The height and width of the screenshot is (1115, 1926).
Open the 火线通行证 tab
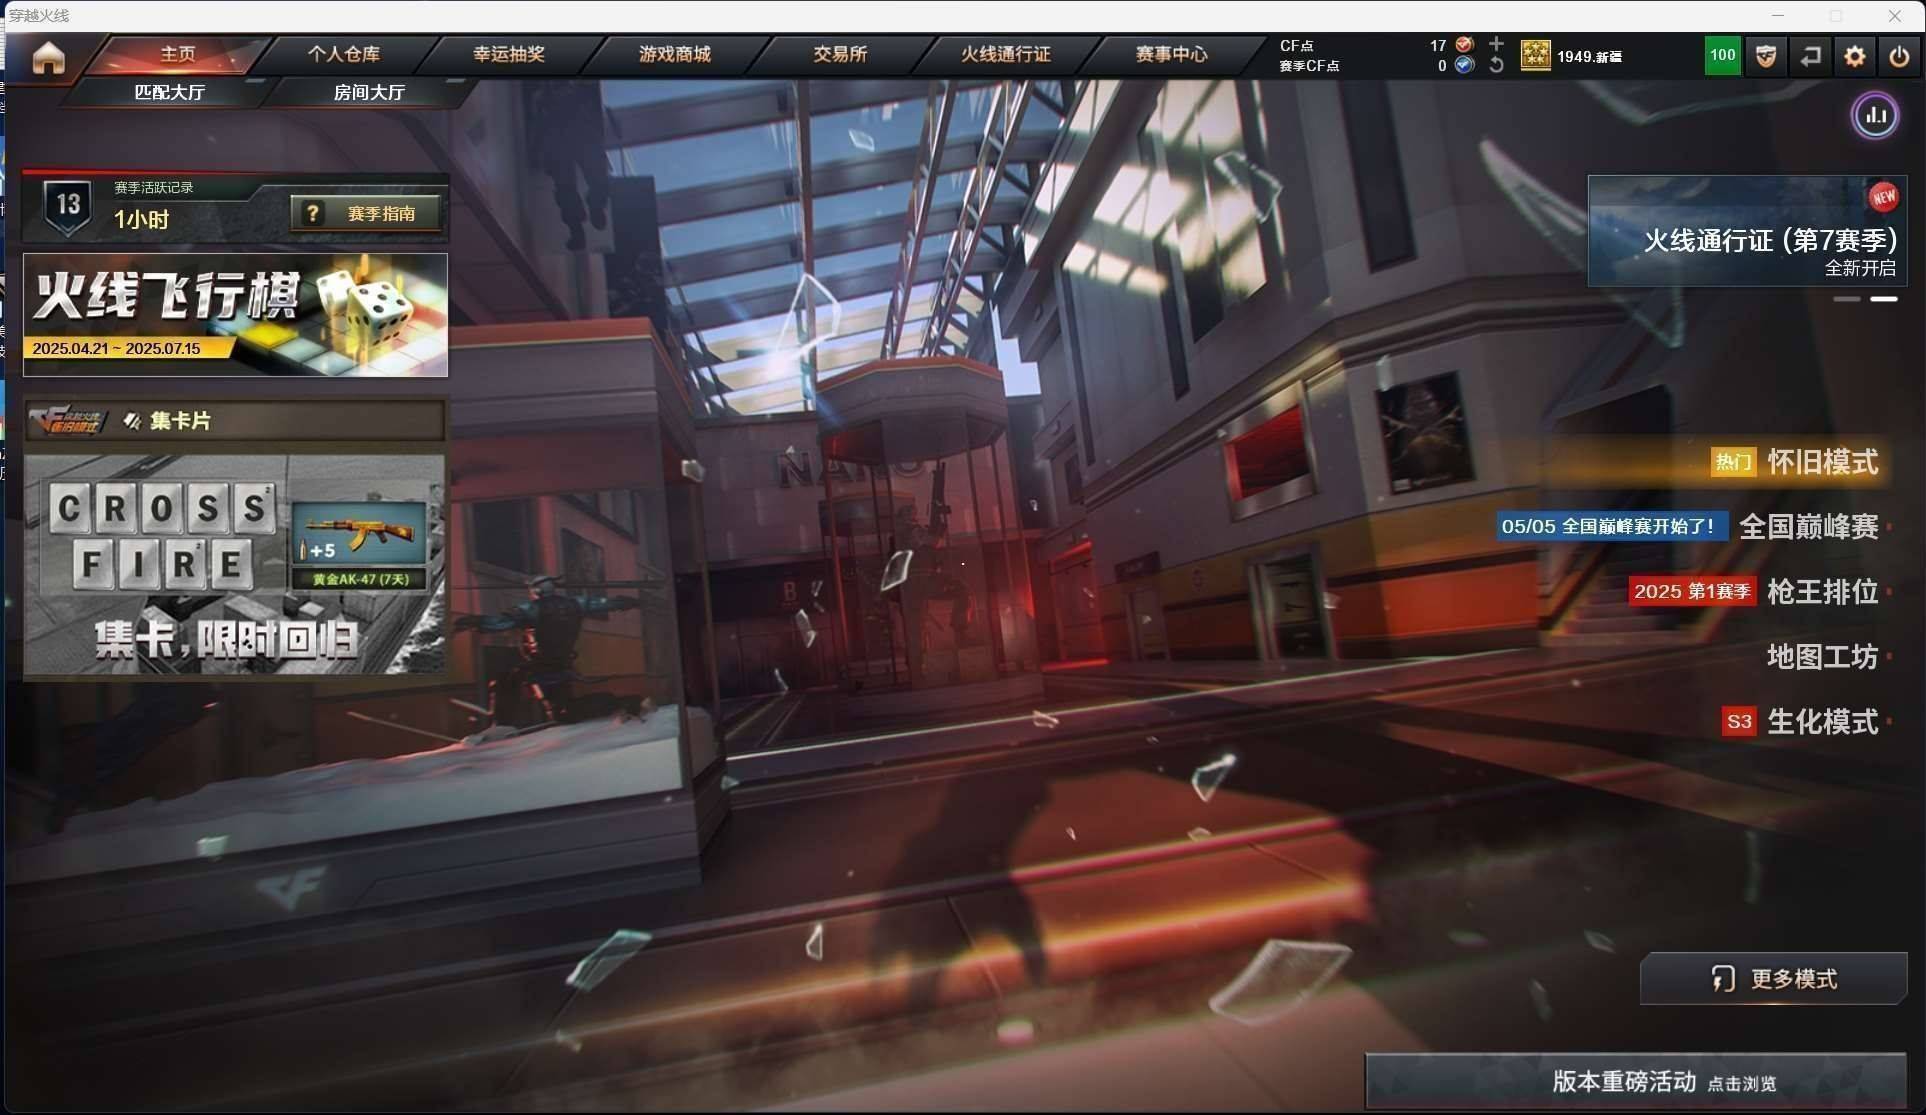(1005, 54)
